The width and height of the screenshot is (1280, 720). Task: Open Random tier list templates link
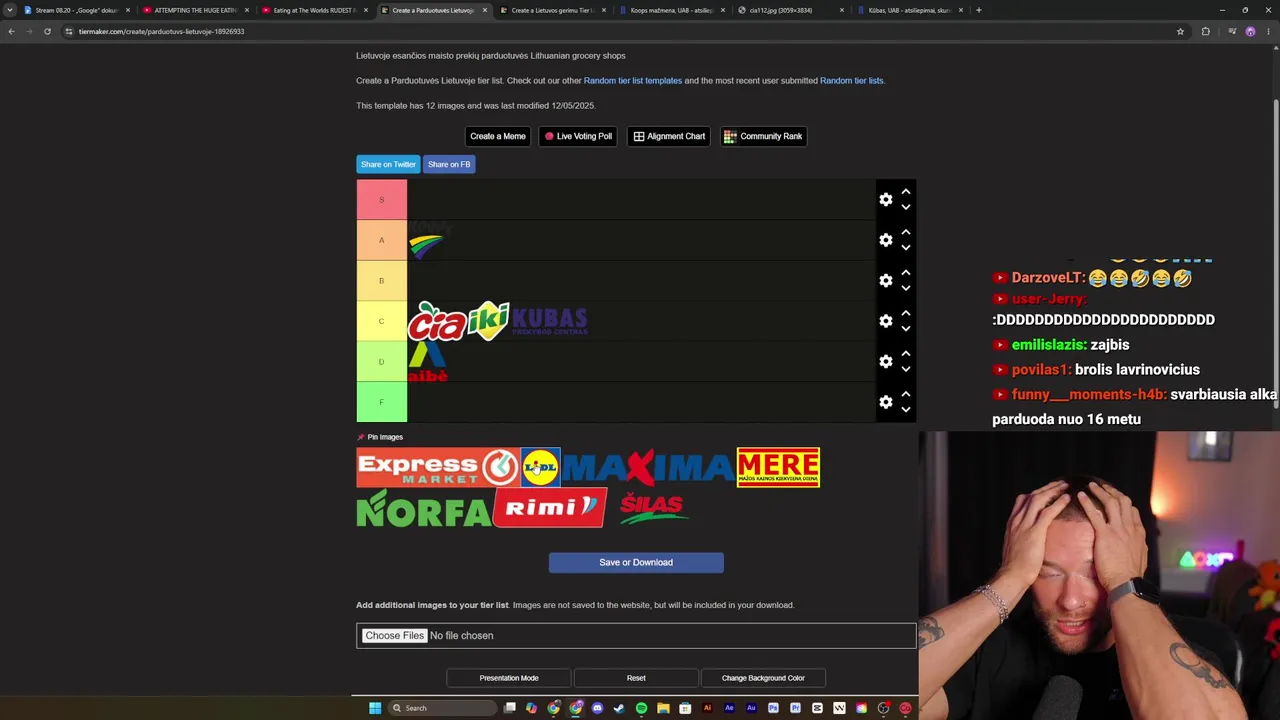(x=633, y=81)
